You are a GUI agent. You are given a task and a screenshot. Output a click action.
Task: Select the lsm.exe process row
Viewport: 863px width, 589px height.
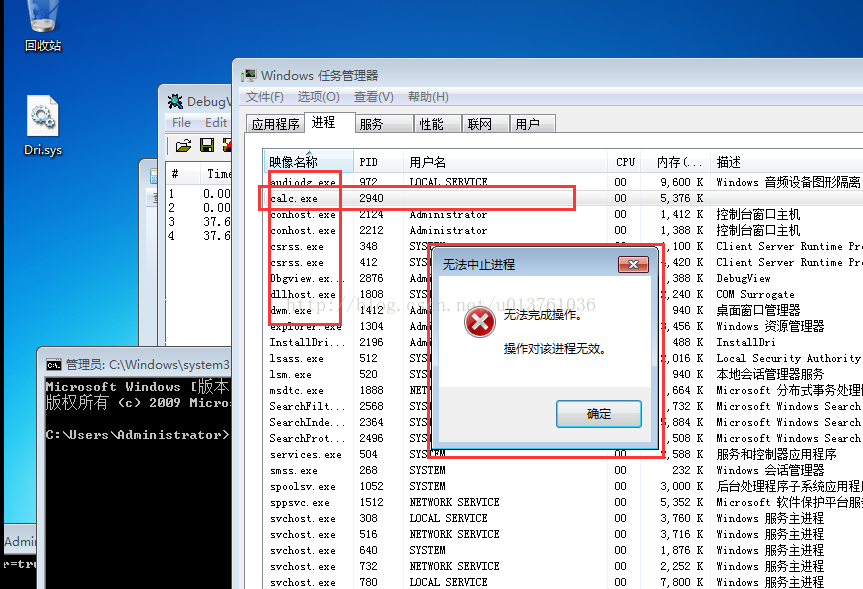[x=562, y=374]
